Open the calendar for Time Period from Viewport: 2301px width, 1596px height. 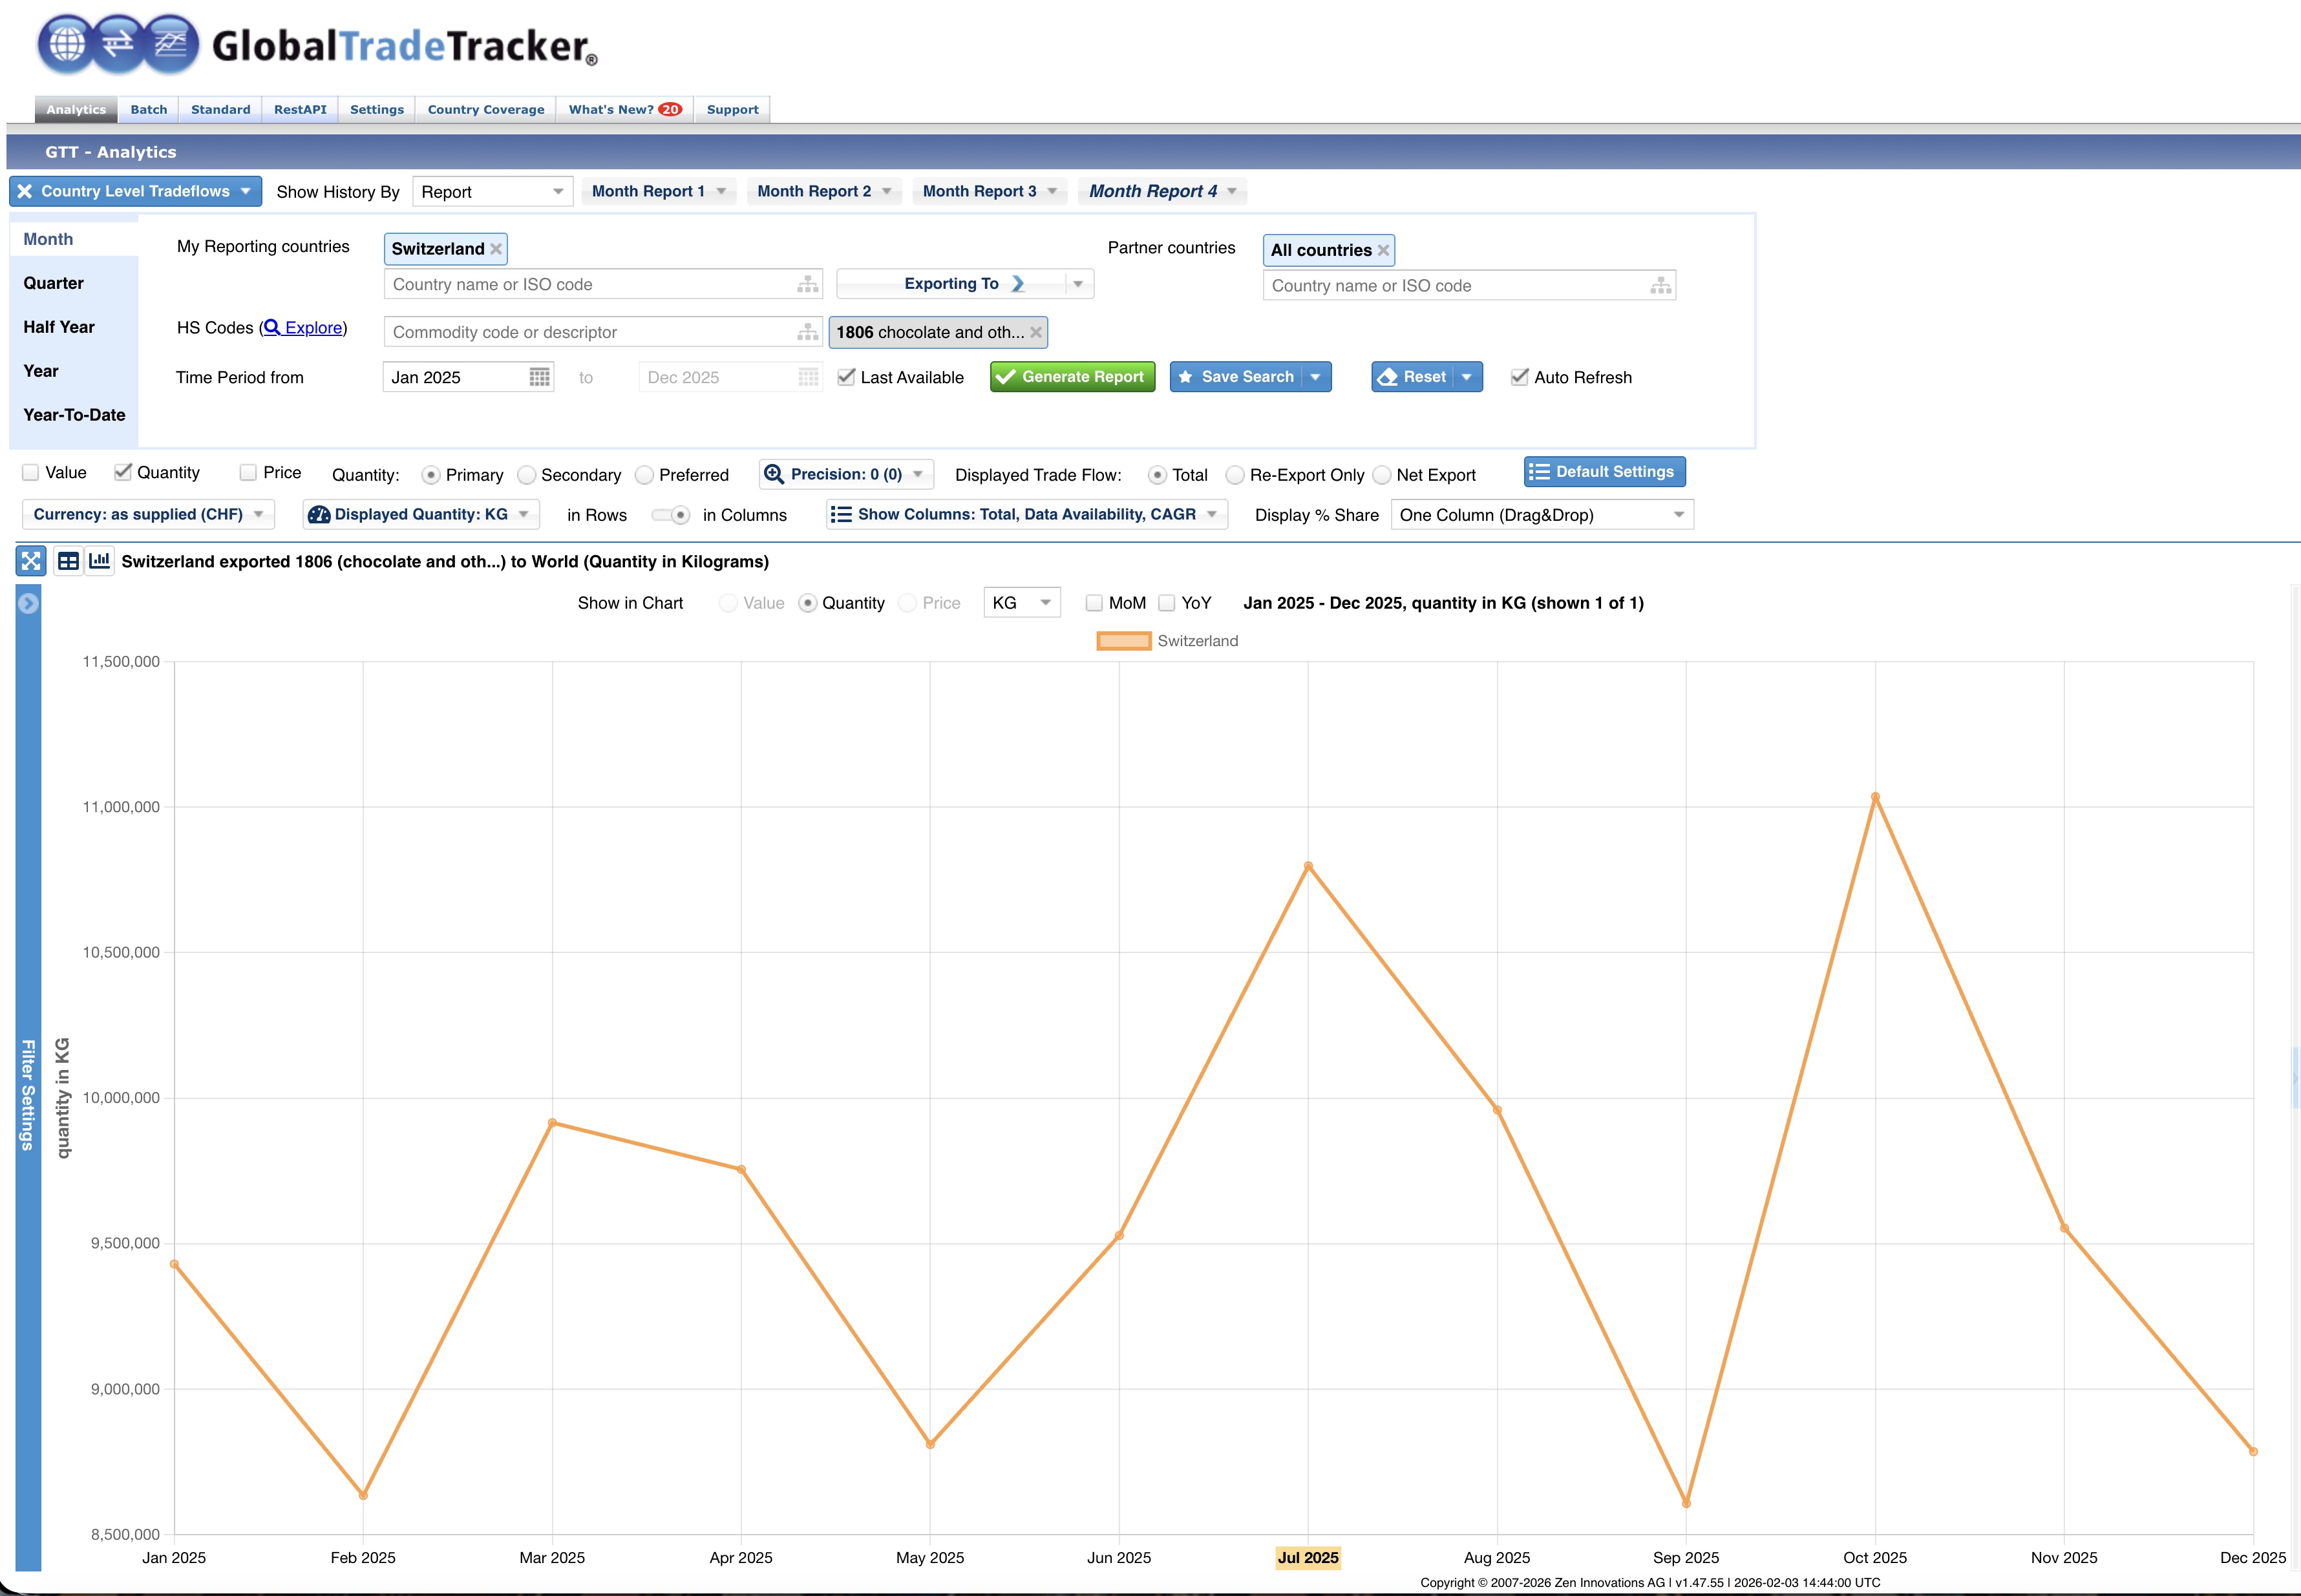click(x=539, y=377)
